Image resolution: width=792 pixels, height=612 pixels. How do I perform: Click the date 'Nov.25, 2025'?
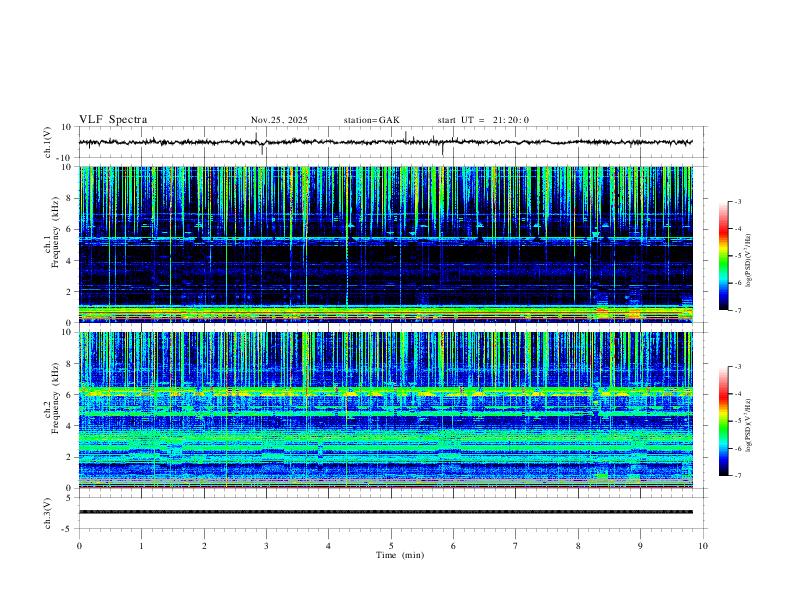(x=279, y=120)
